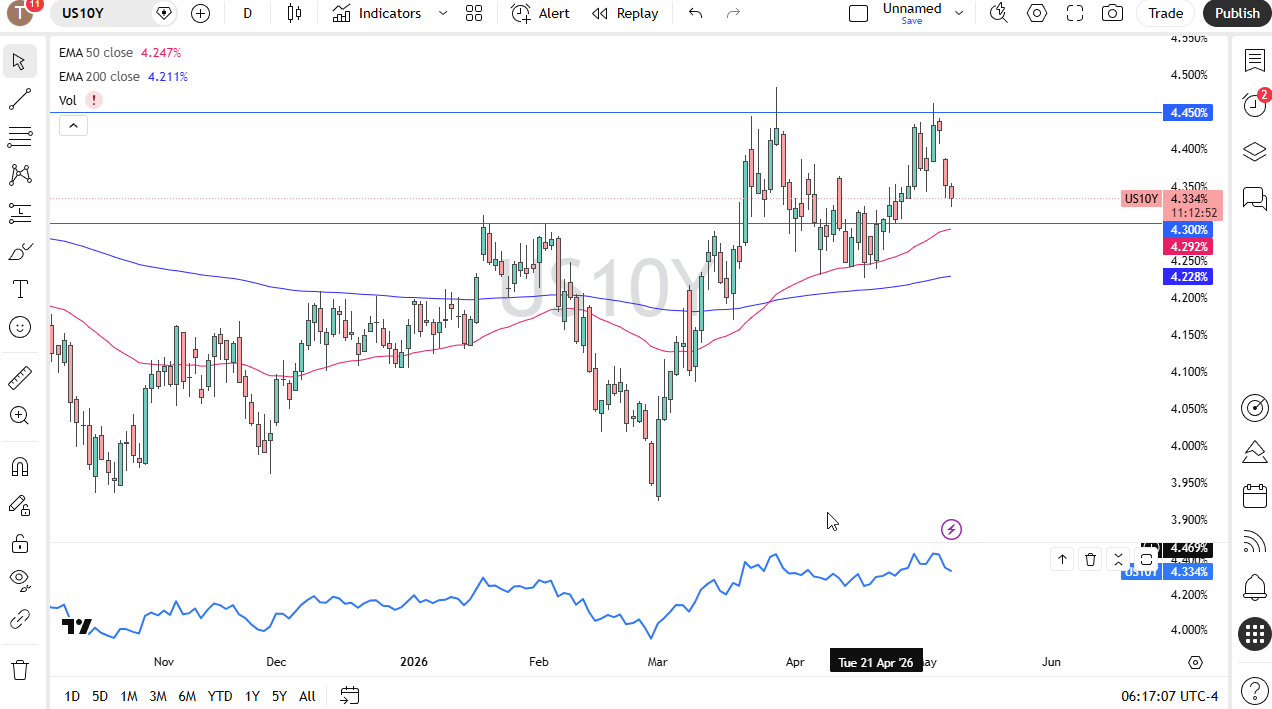Screen dimensions: 1272x709
Task: Open the go to date calendar icon
Action: [x=350, y=695]
